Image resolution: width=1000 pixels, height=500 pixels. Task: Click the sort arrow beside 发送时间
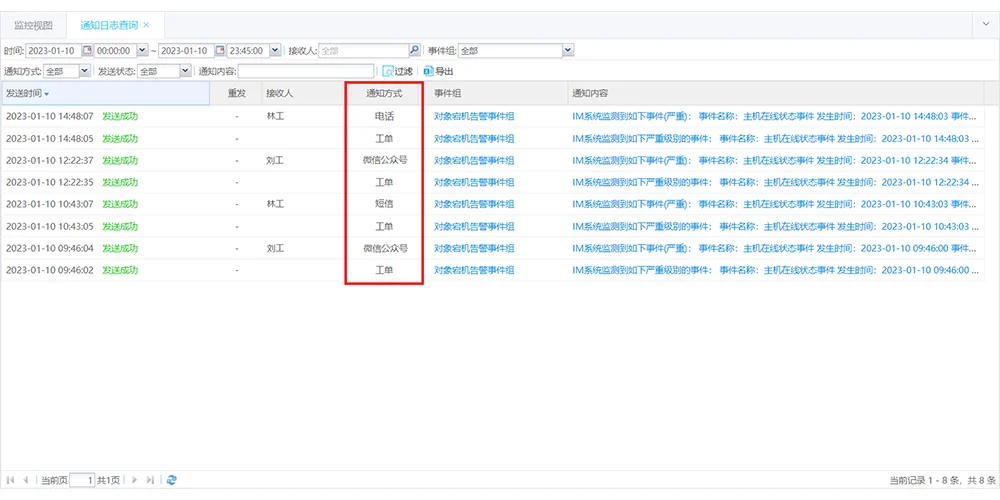(47, 94)
